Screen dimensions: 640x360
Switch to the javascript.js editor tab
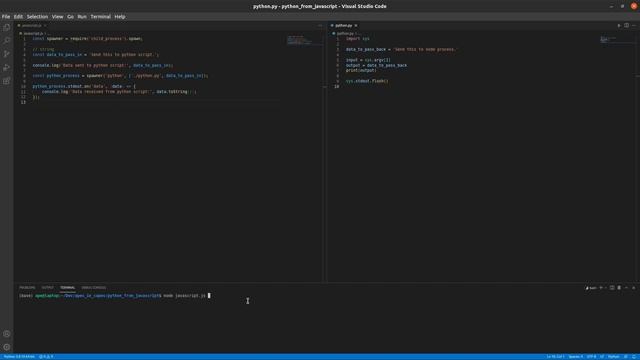pyautogui.click(x=32, y=25)
